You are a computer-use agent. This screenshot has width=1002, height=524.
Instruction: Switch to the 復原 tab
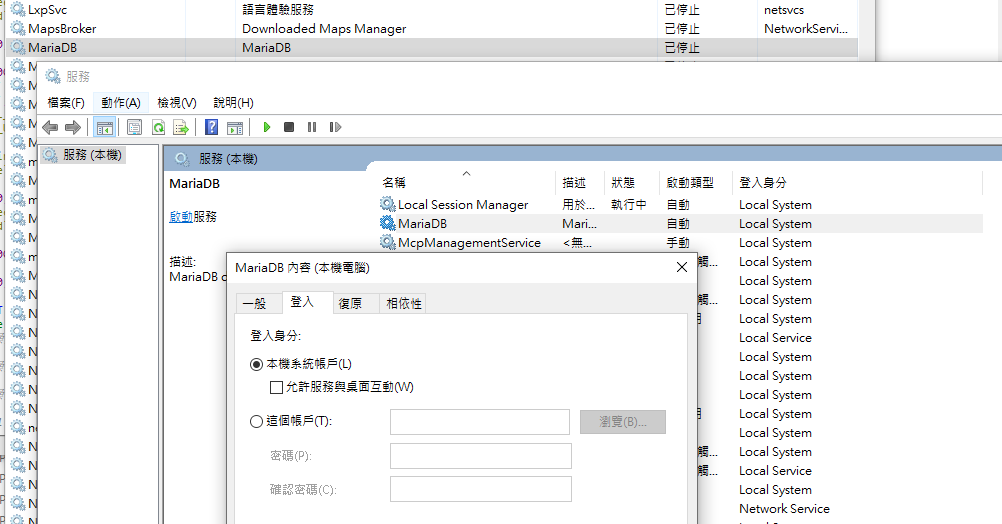[356, 304]
